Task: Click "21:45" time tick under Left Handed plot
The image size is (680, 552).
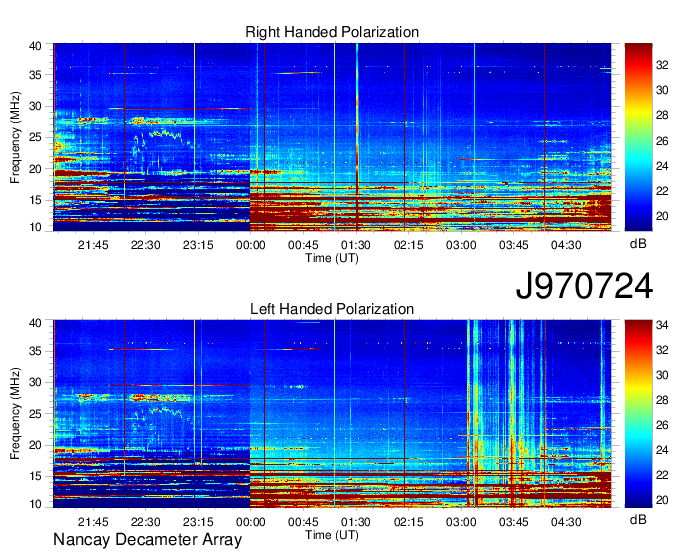Action: 93,522
